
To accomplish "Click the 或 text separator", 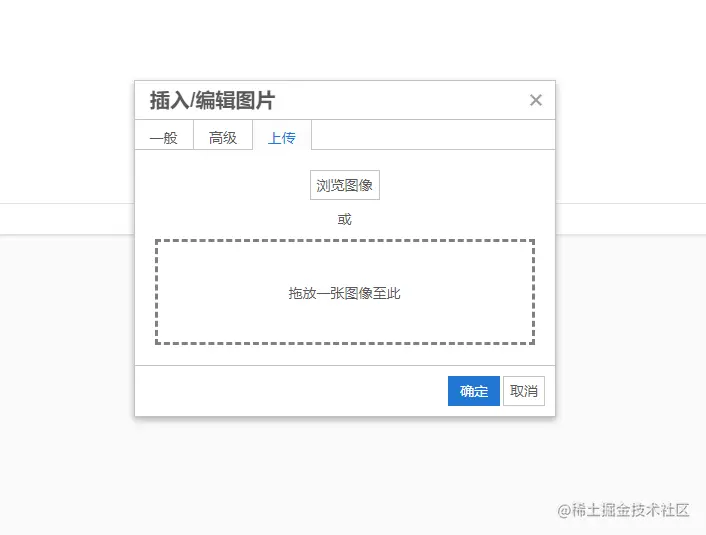I will [x=344, y=219].
